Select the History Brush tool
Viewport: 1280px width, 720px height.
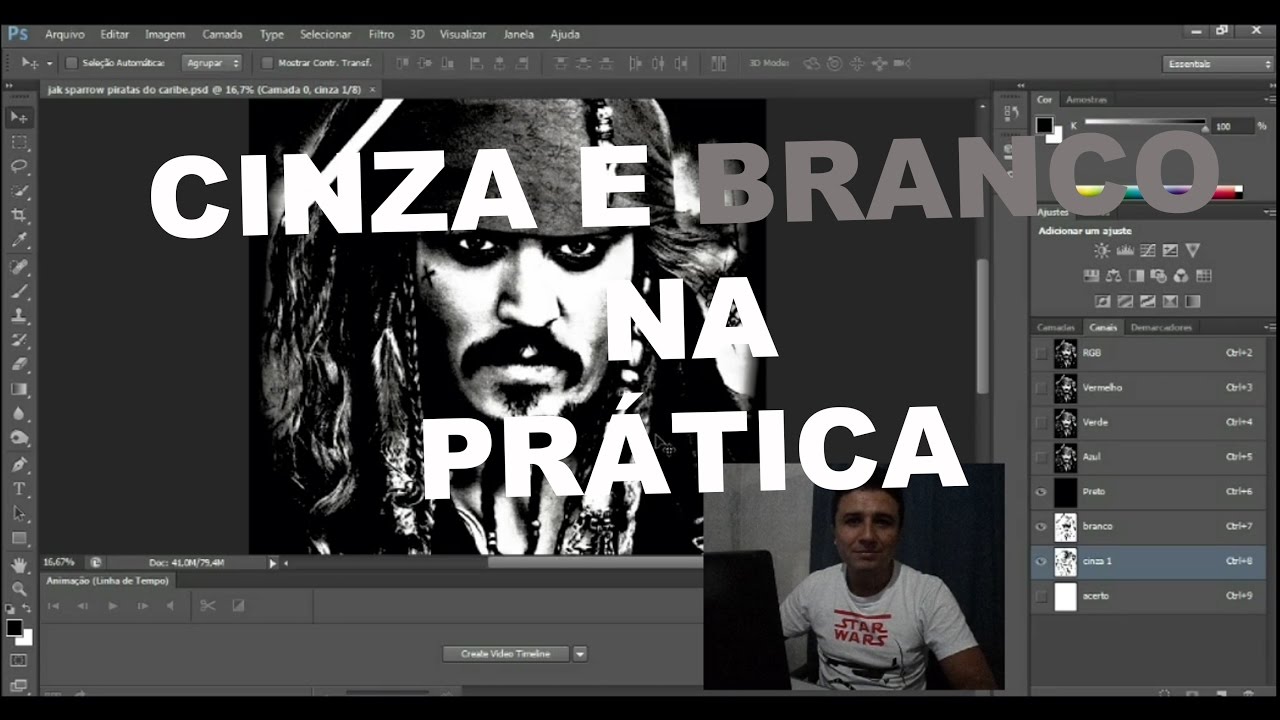coord(18,340)
